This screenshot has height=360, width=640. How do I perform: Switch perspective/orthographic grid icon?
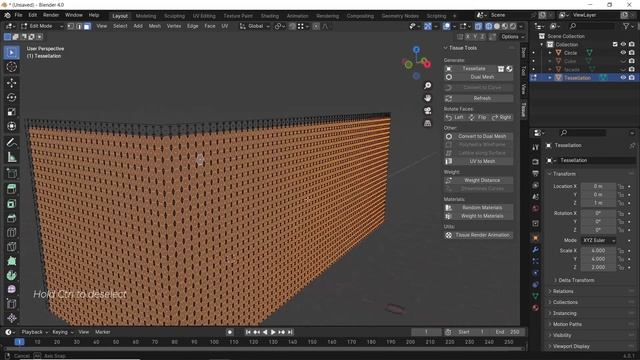click(427, 123)
